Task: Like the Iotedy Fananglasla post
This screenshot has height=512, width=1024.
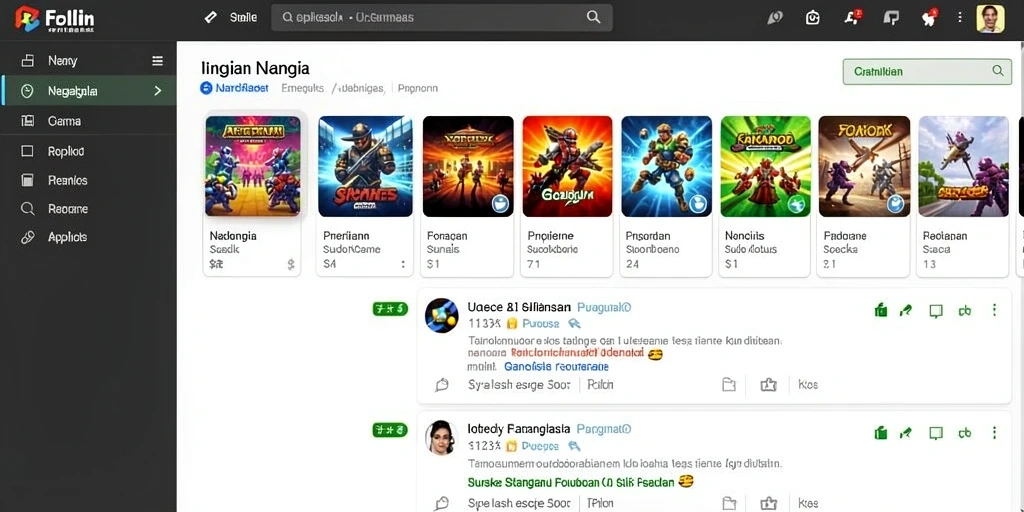Action: click(x=880, y=432)
